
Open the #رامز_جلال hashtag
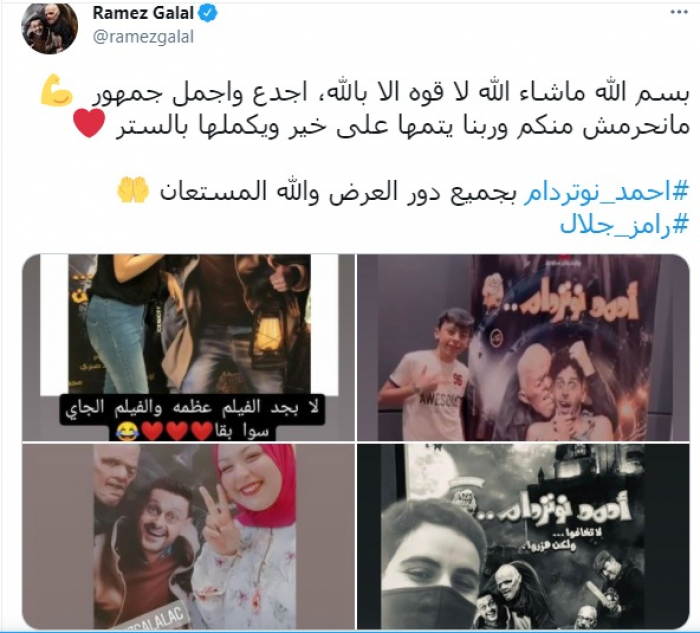click(624, 225)
